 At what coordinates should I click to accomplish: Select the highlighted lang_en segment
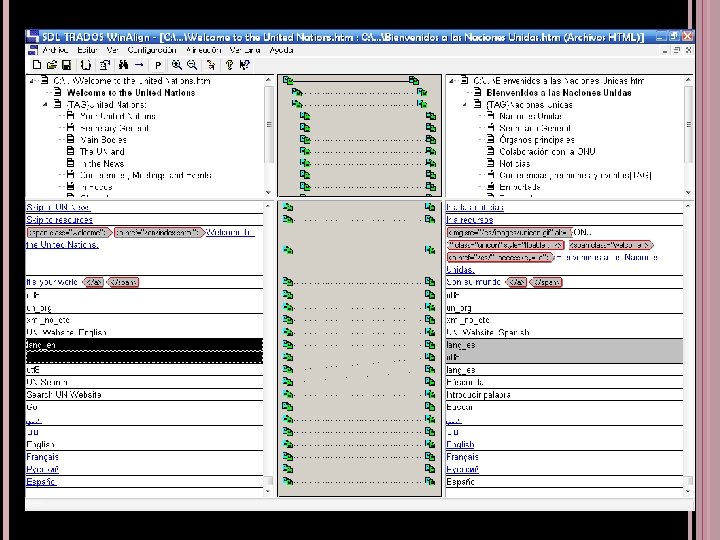tap(144, 345)
